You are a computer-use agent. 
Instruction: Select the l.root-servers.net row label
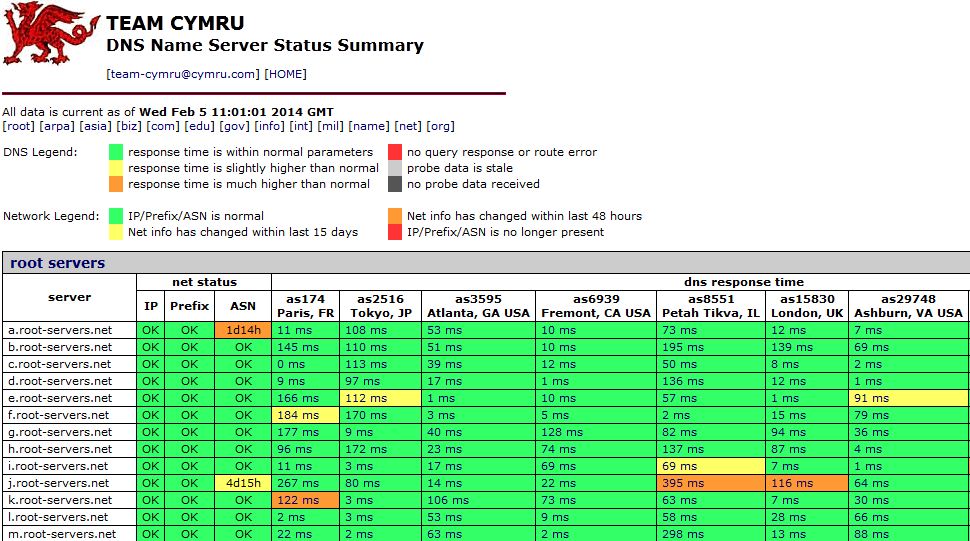click(58, 517)
